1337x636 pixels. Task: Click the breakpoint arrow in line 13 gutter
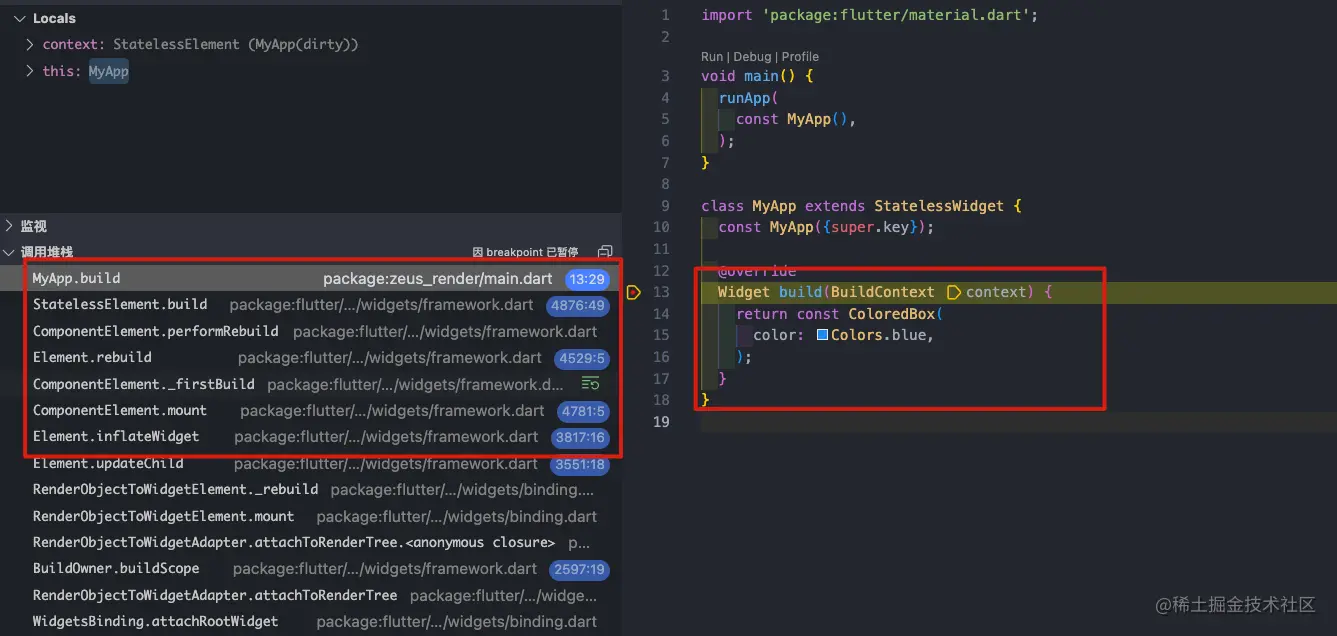(x=633, y=292)
